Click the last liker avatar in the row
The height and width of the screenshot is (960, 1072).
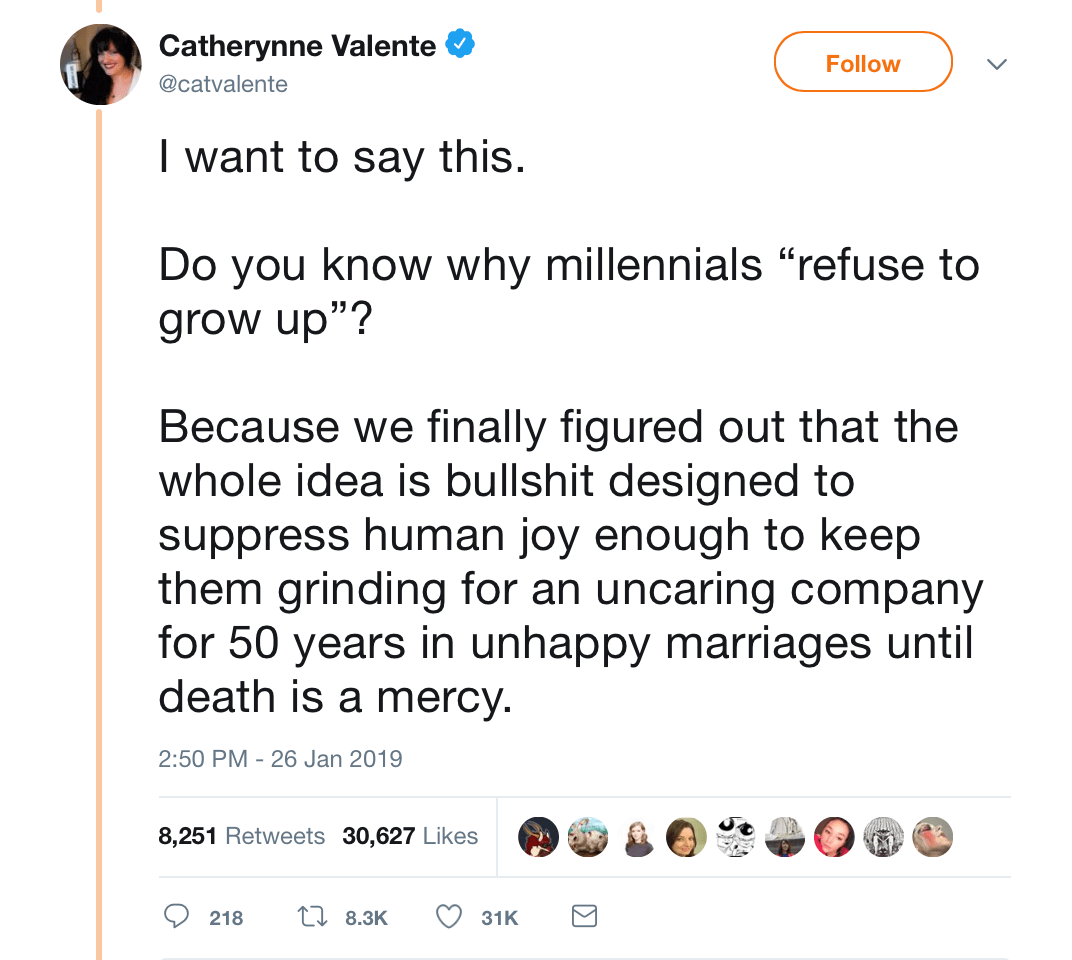(x=932, y=837)
